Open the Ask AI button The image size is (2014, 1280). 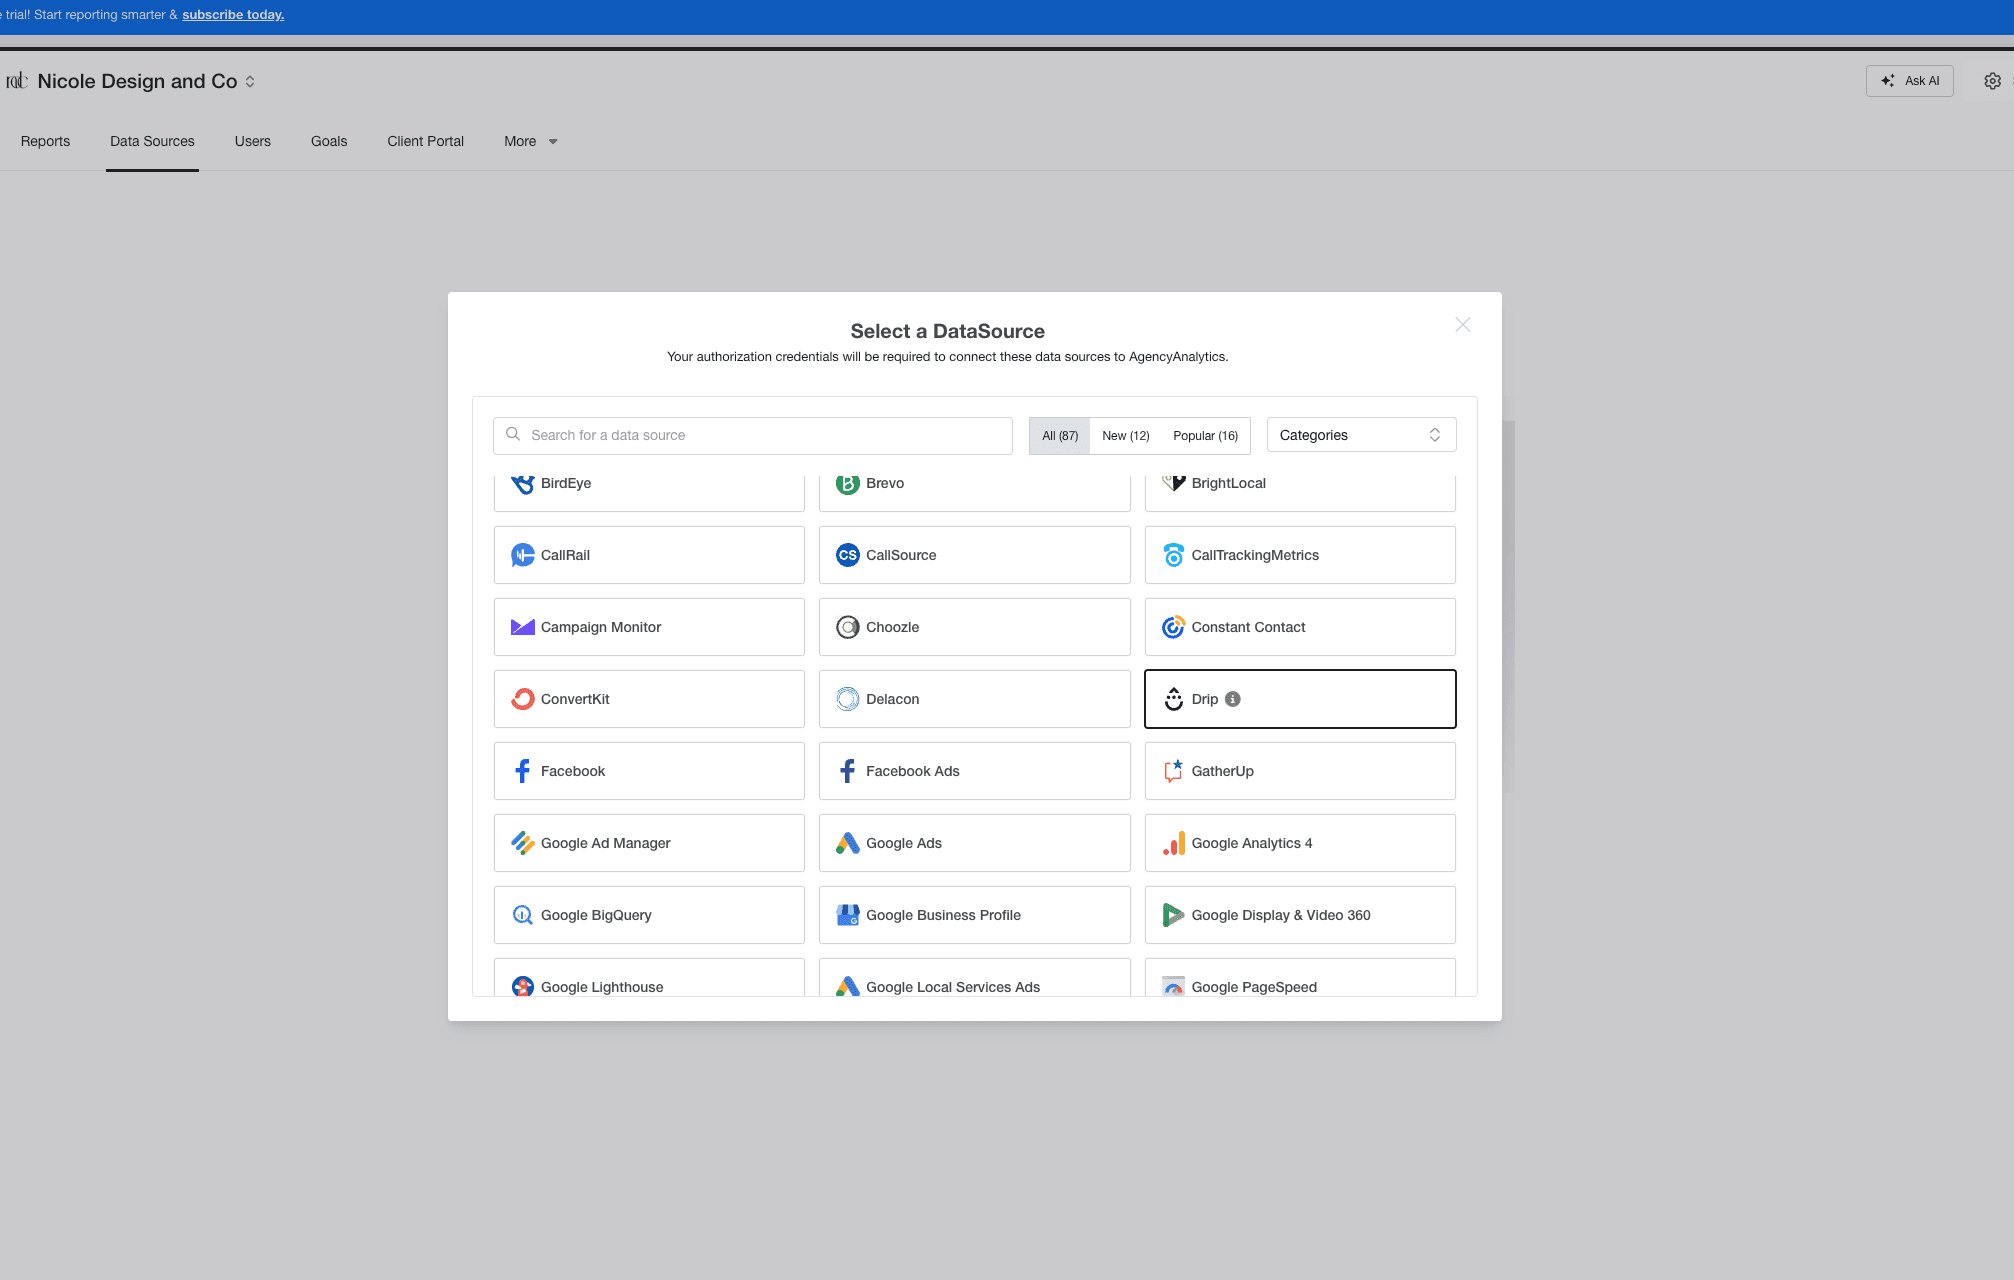tap(1909, 81)
